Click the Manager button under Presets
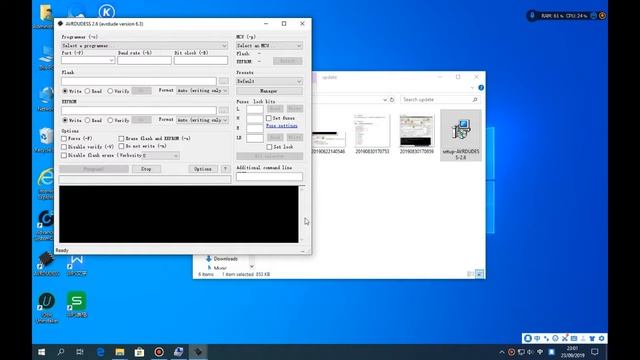 269,91
